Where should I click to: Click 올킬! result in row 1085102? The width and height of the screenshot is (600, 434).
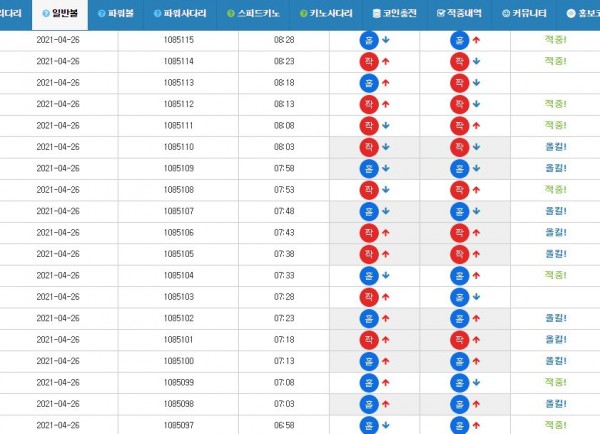click(x=556, y=318)
